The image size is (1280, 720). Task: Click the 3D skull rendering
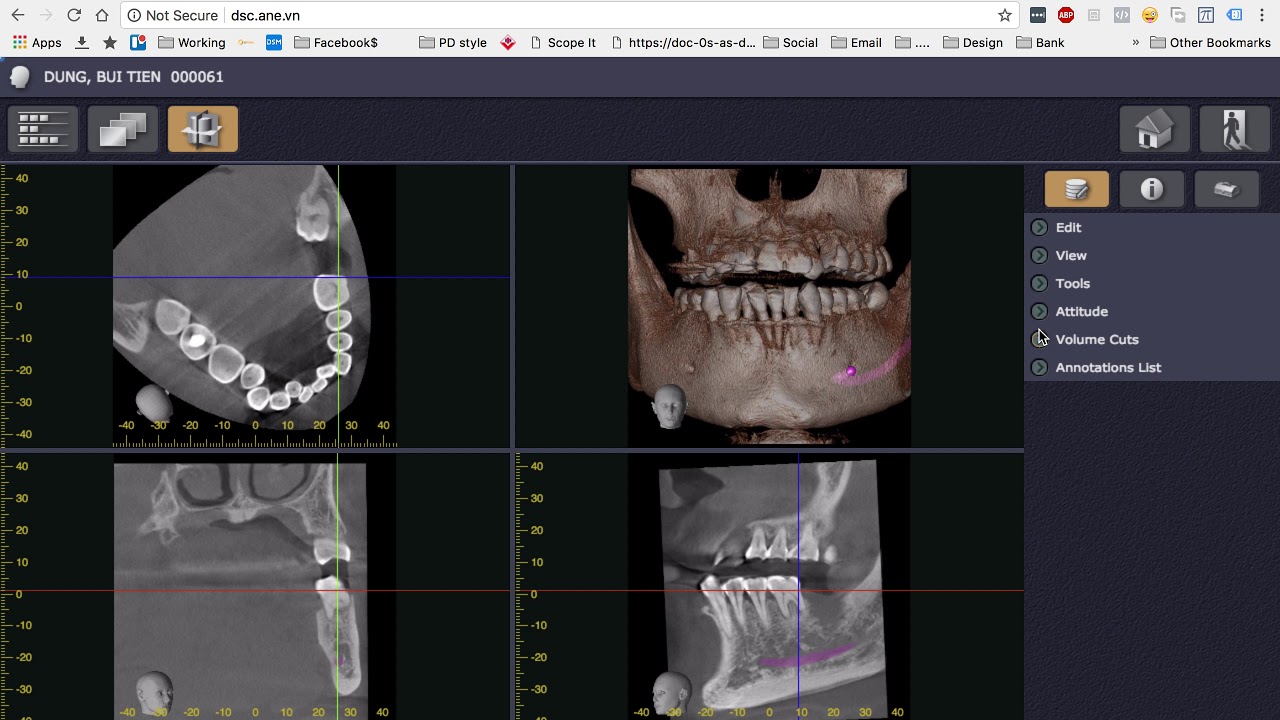pyautogui.click(x=769, y=306)
